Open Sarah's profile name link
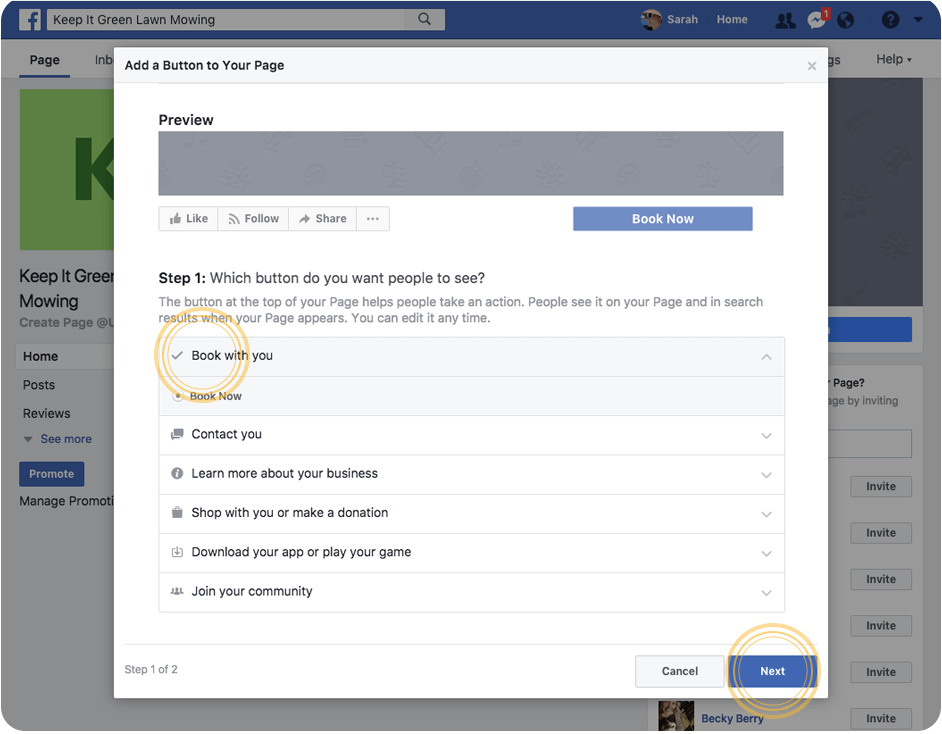Screen dimensions: 942x734 point(682,20)
